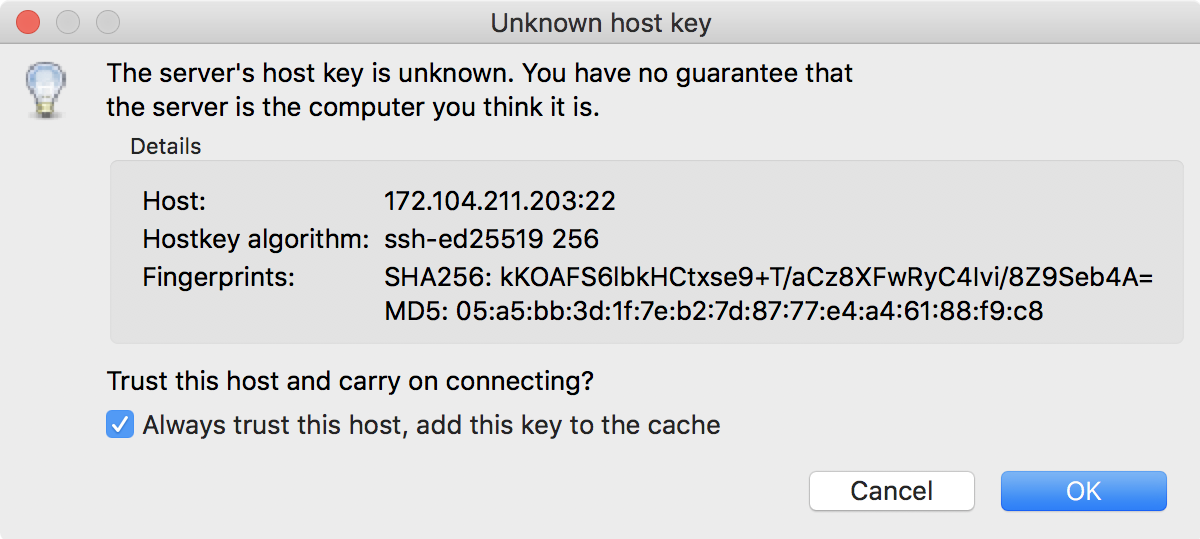Close the Unknown host key dialog
Viewport: 1200px width, 539px height.
(x=29, y=22)
